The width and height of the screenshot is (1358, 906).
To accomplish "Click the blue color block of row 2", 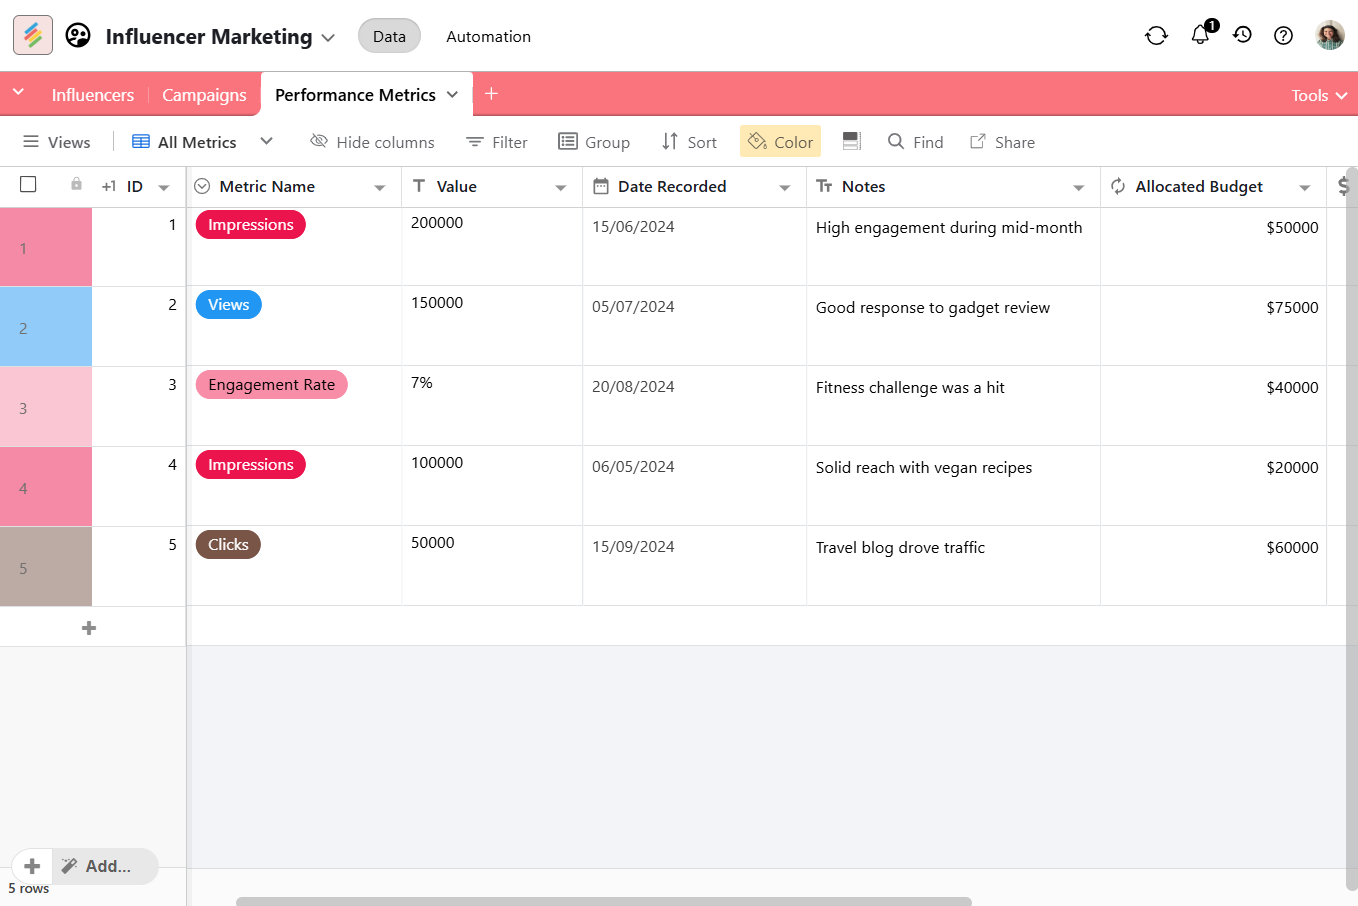I will 46,327.
